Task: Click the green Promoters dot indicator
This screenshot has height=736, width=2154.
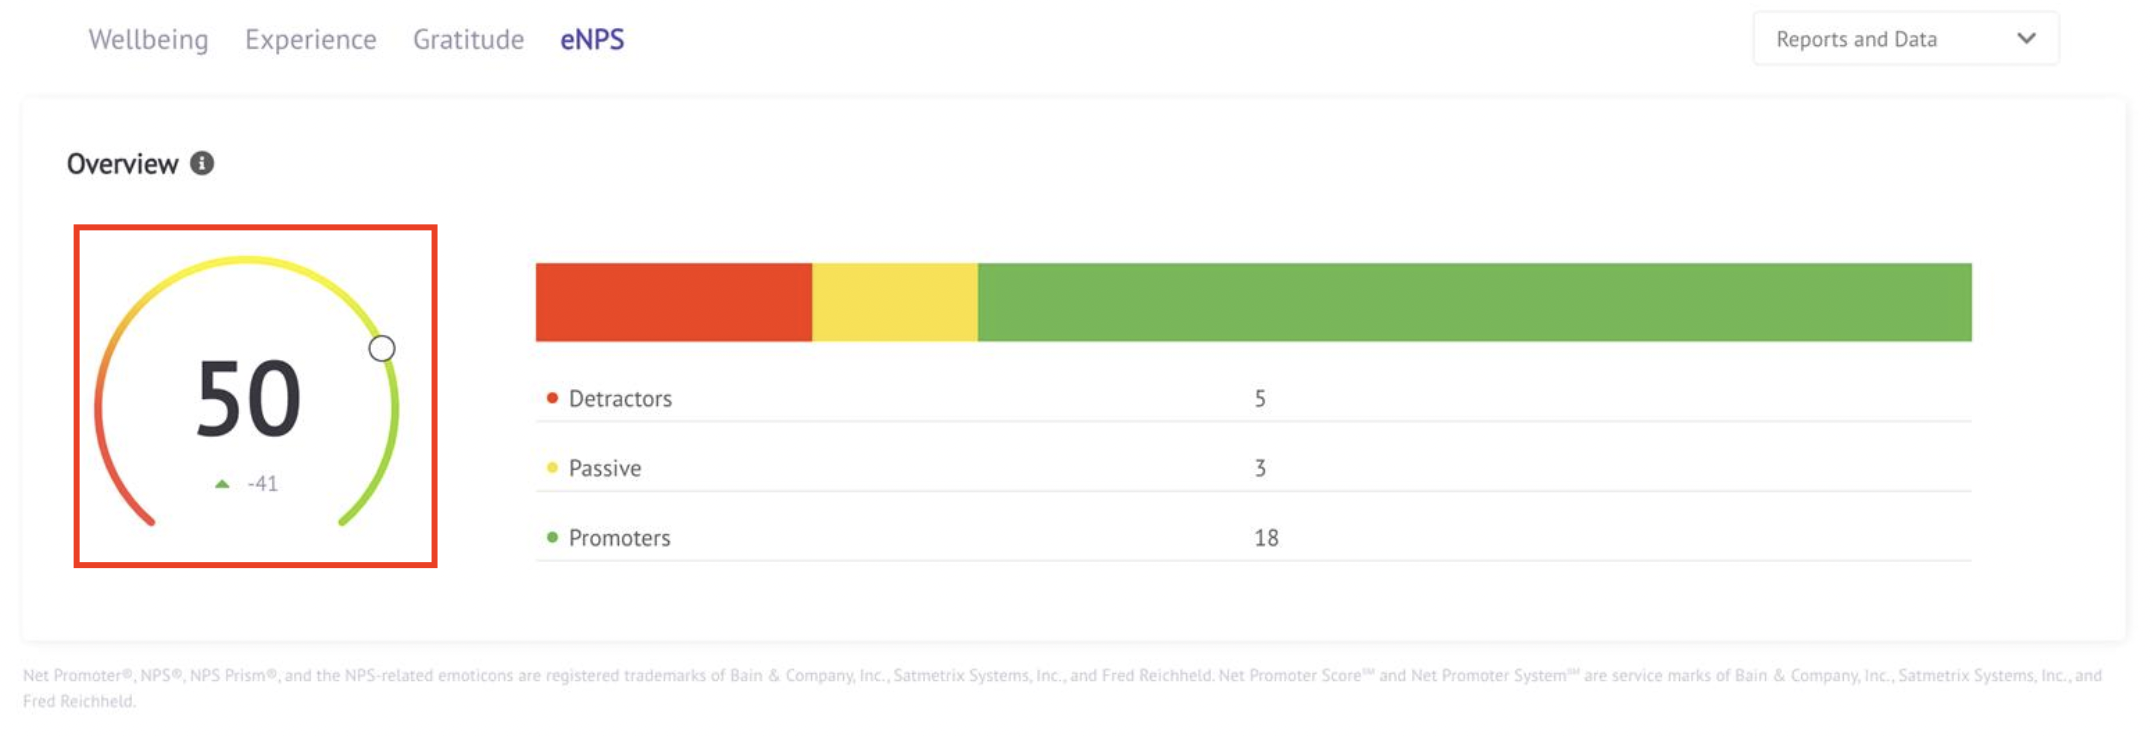Action: 551,536
